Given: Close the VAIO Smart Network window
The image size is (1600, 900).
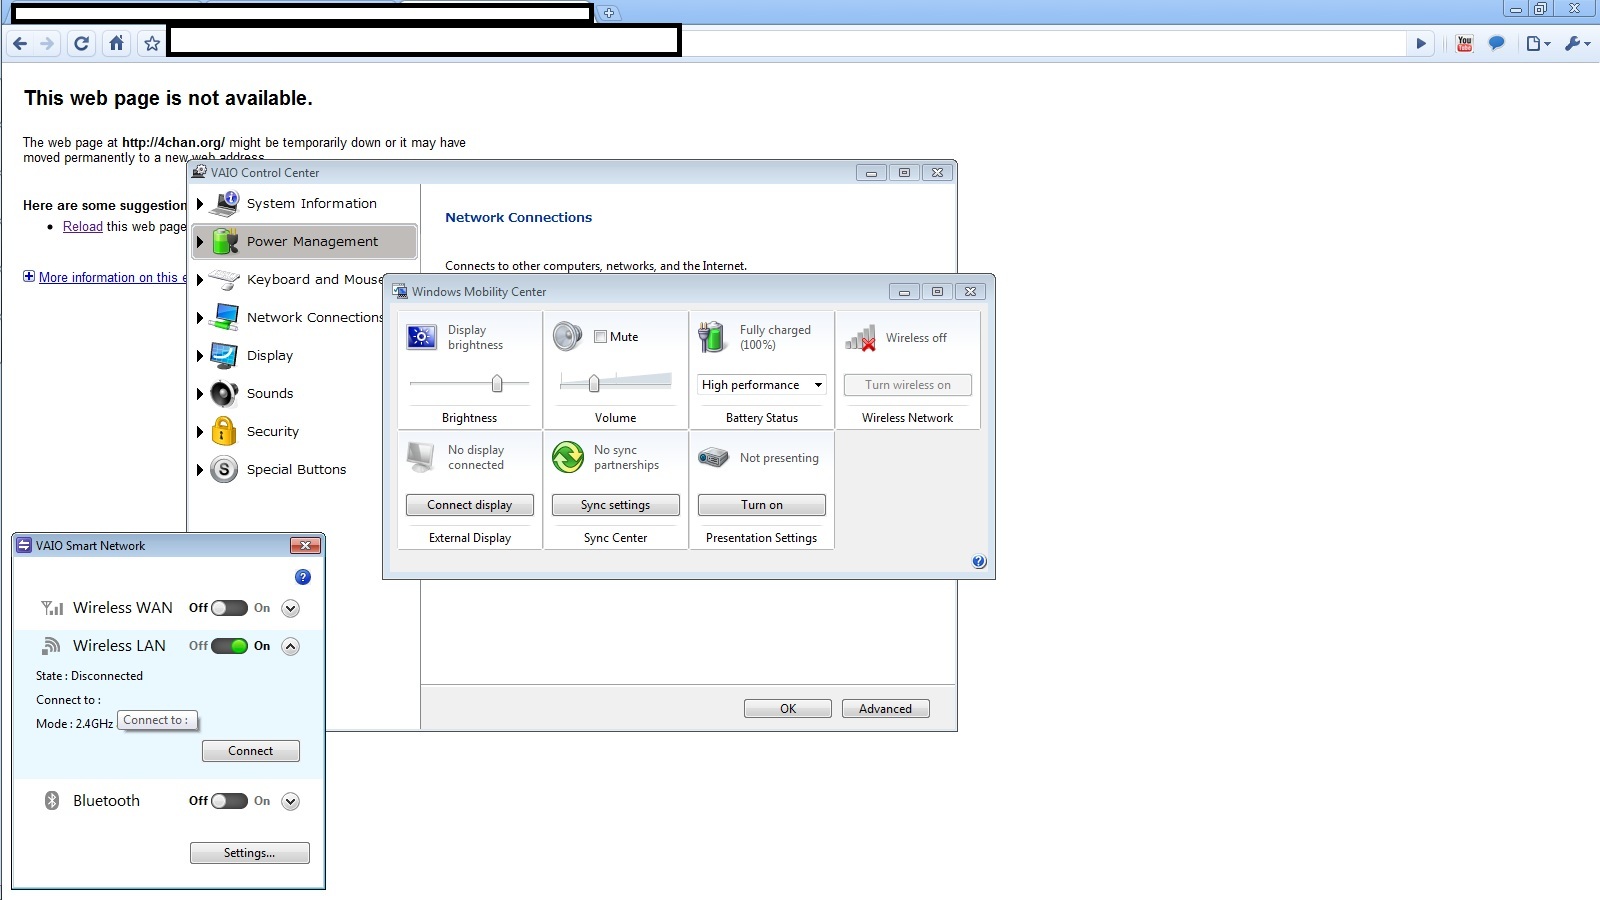Looking at the screenshot, I should [305, 546].
